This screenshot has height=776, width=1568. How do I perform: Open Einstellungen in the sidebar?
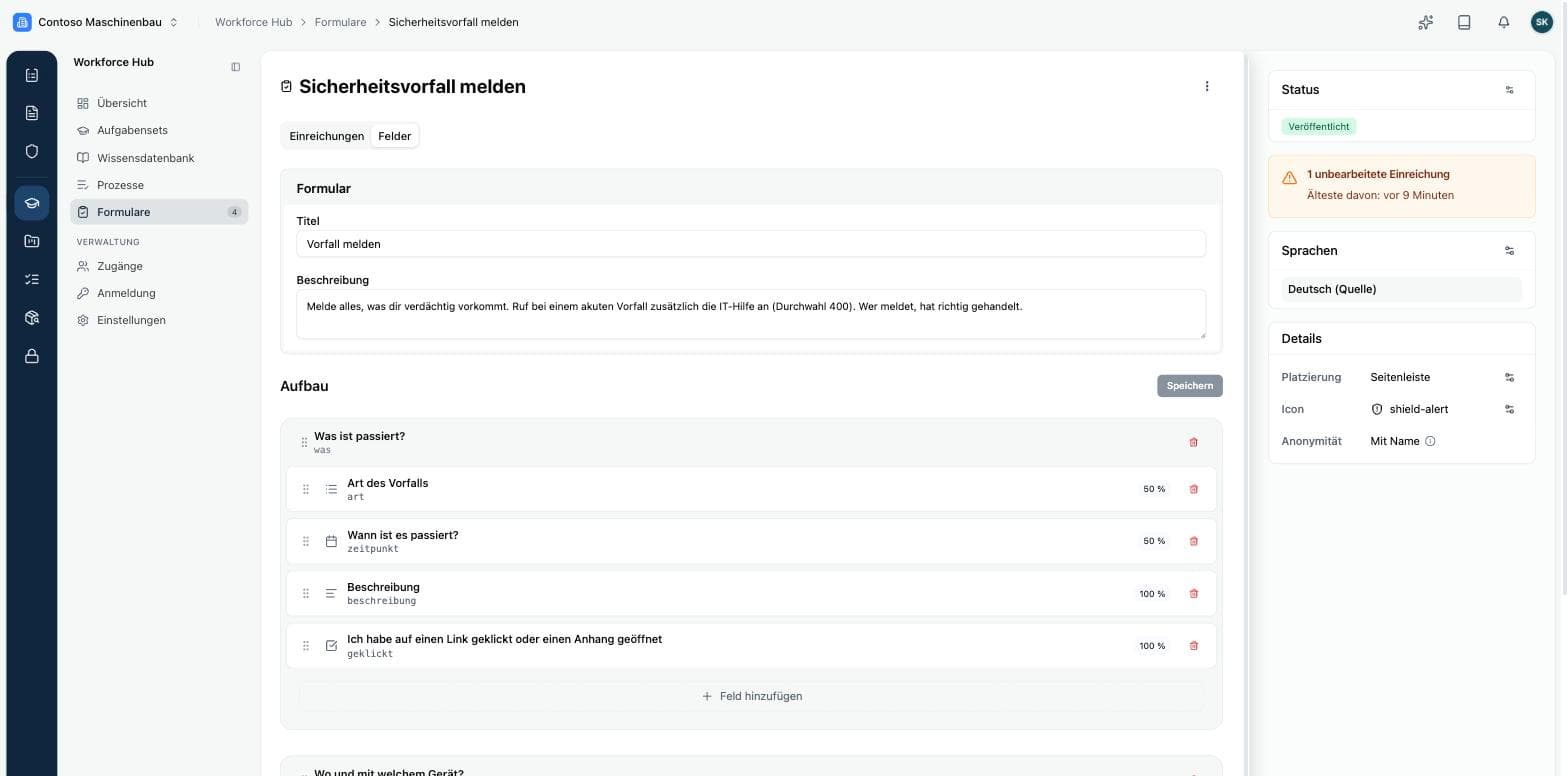pyautogui.click(x=159, y=320)
